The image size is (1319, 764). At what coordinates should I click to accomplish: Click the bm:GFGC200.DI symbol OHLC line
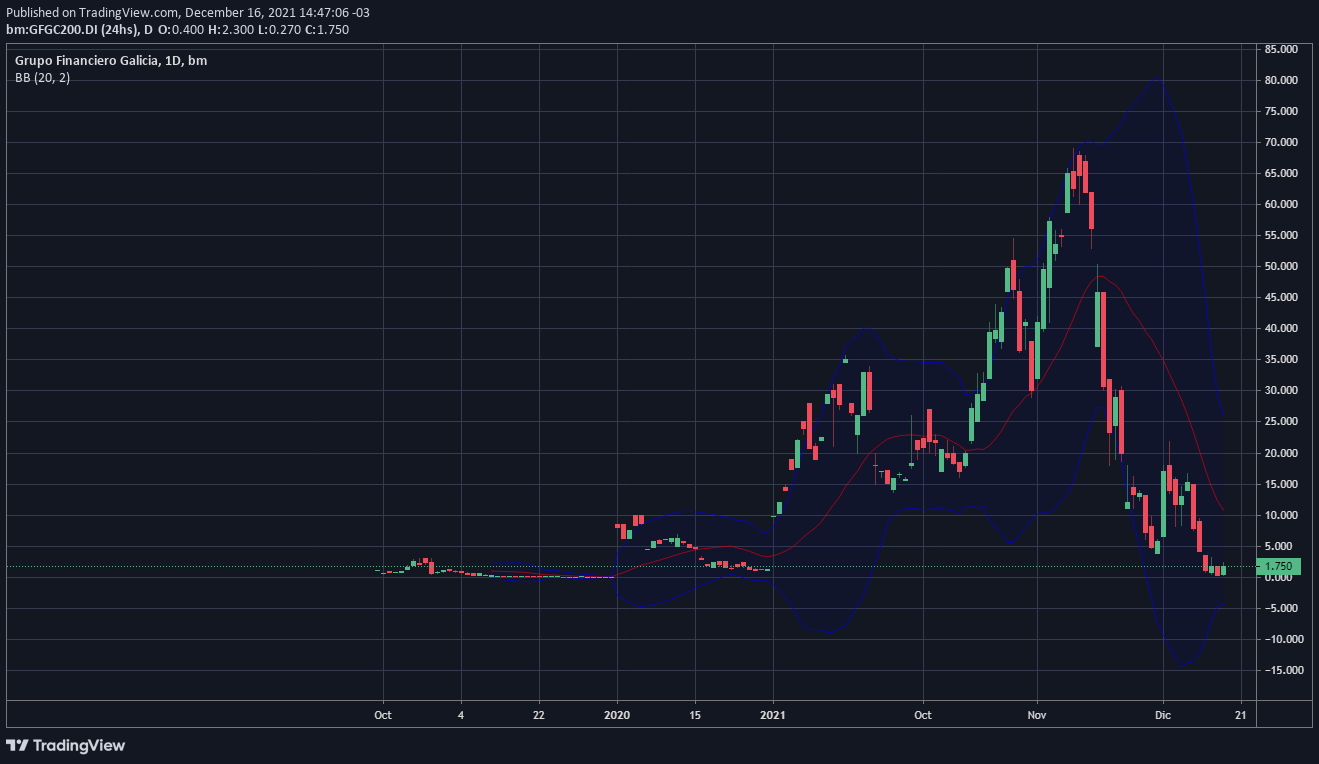(177, 30)
